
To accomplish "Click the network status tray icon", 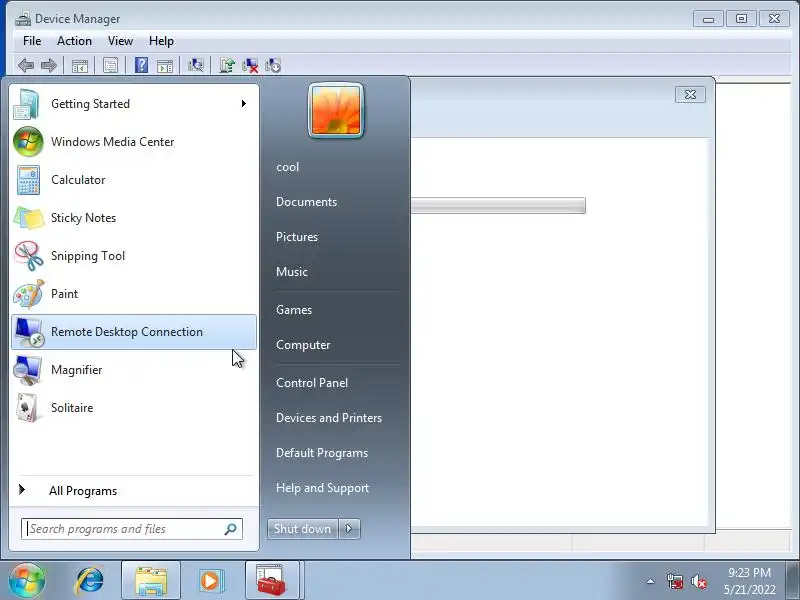I will (x=674, y=581).
